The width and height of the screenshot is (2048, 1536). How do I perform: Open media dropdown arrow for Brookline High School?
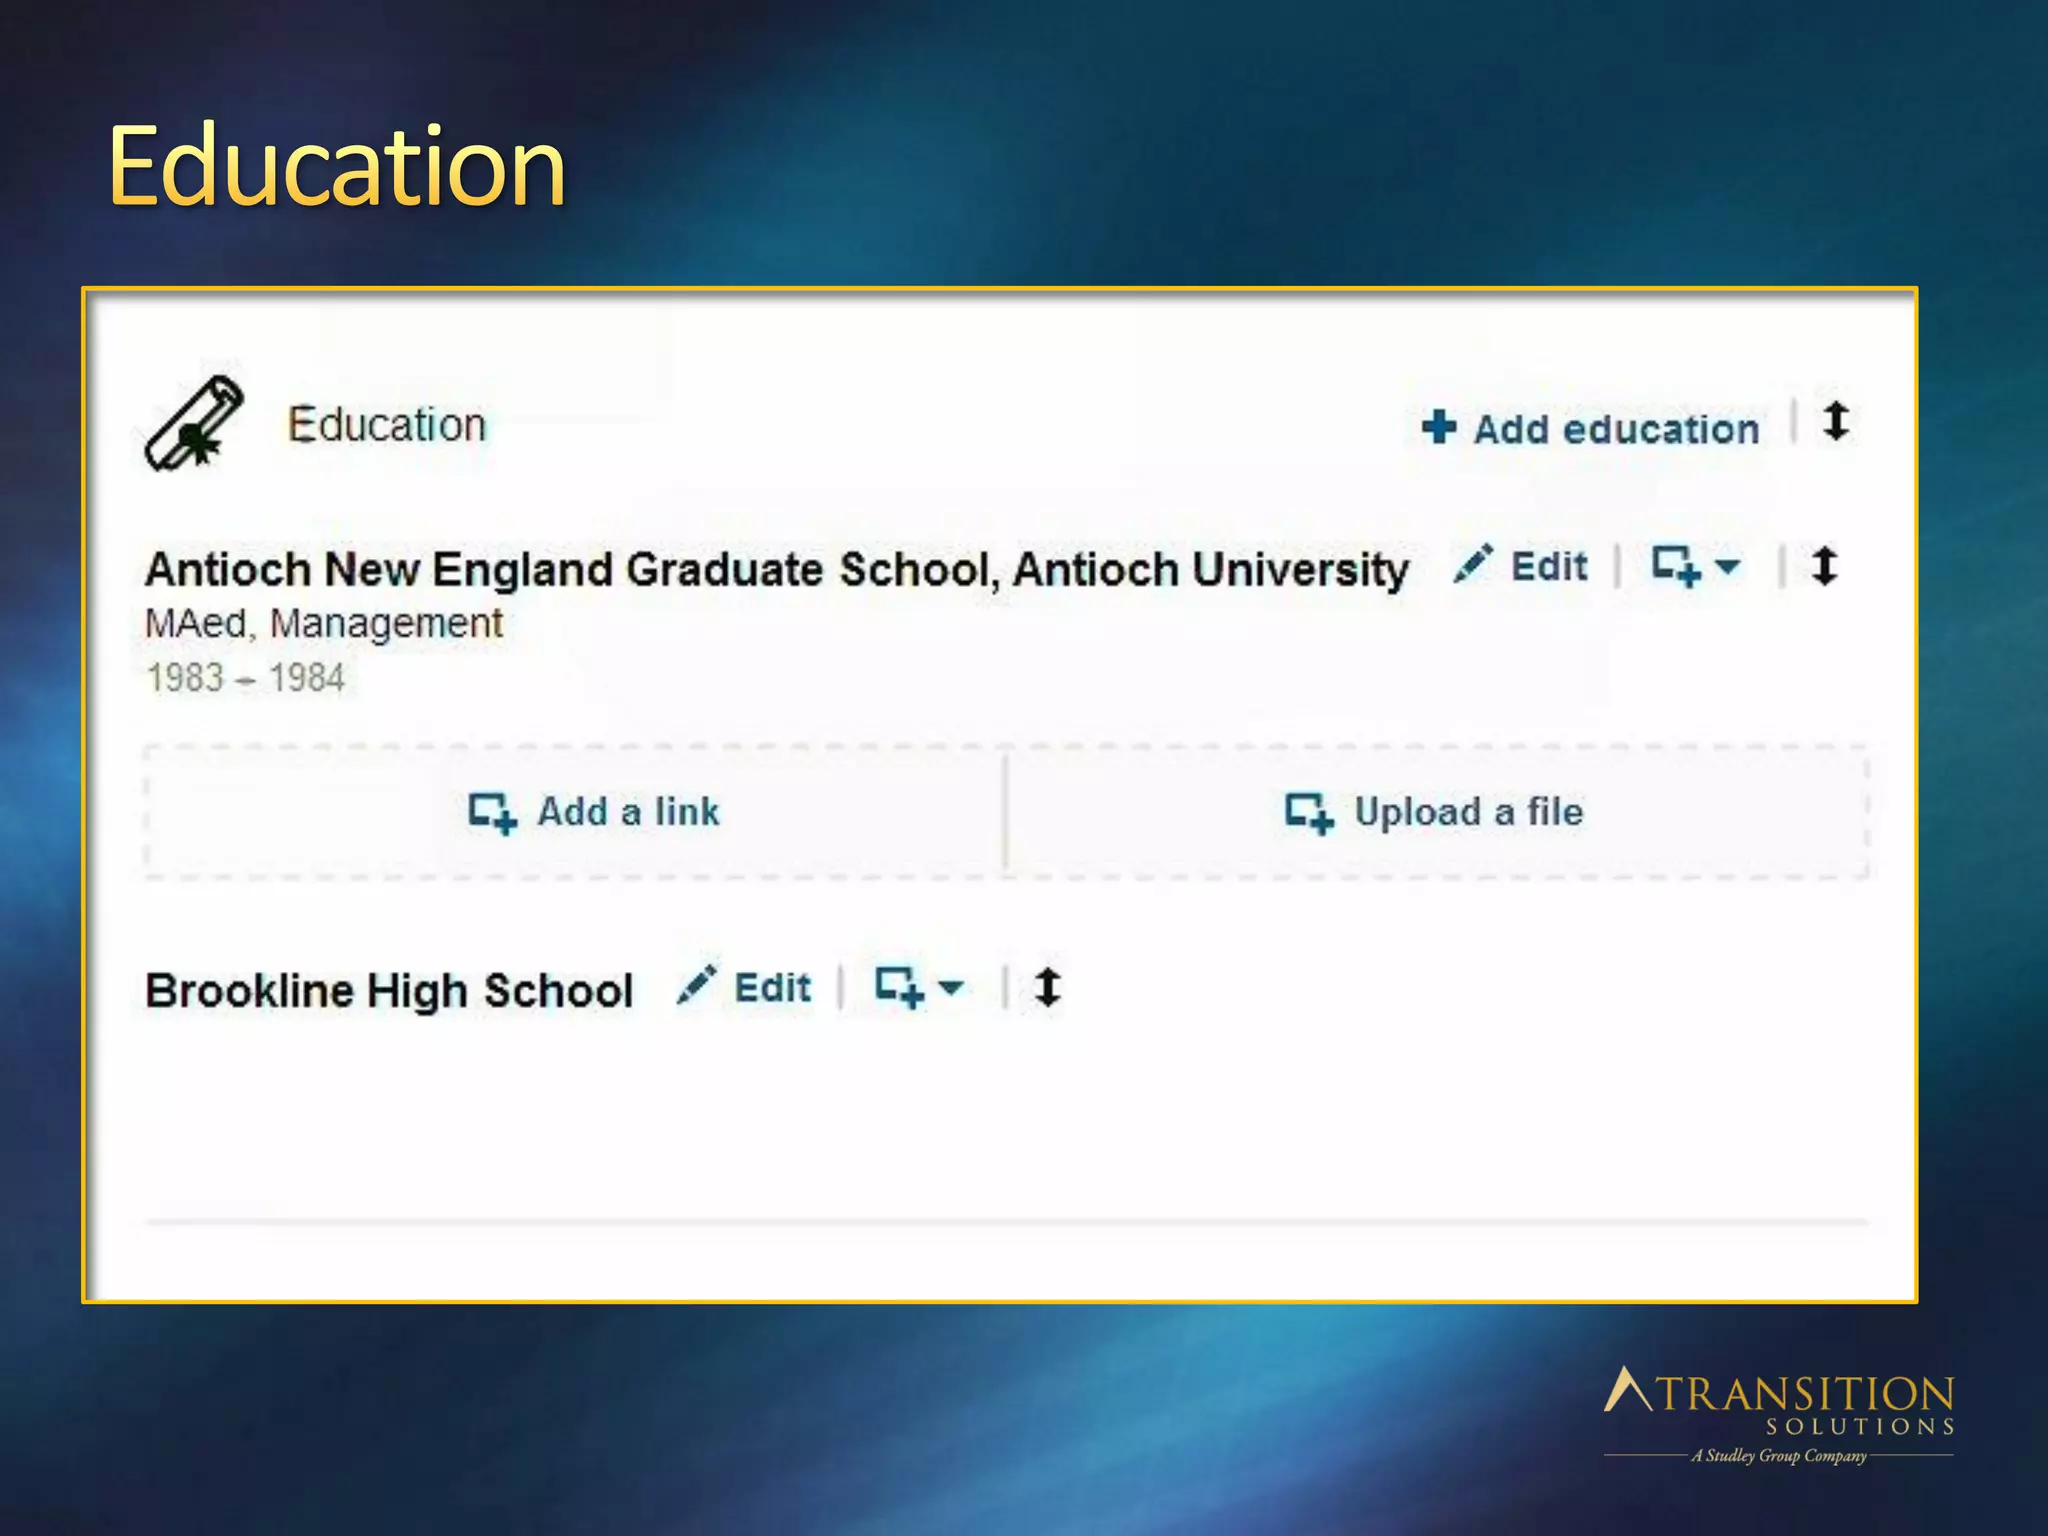click(x=951, y=987)
